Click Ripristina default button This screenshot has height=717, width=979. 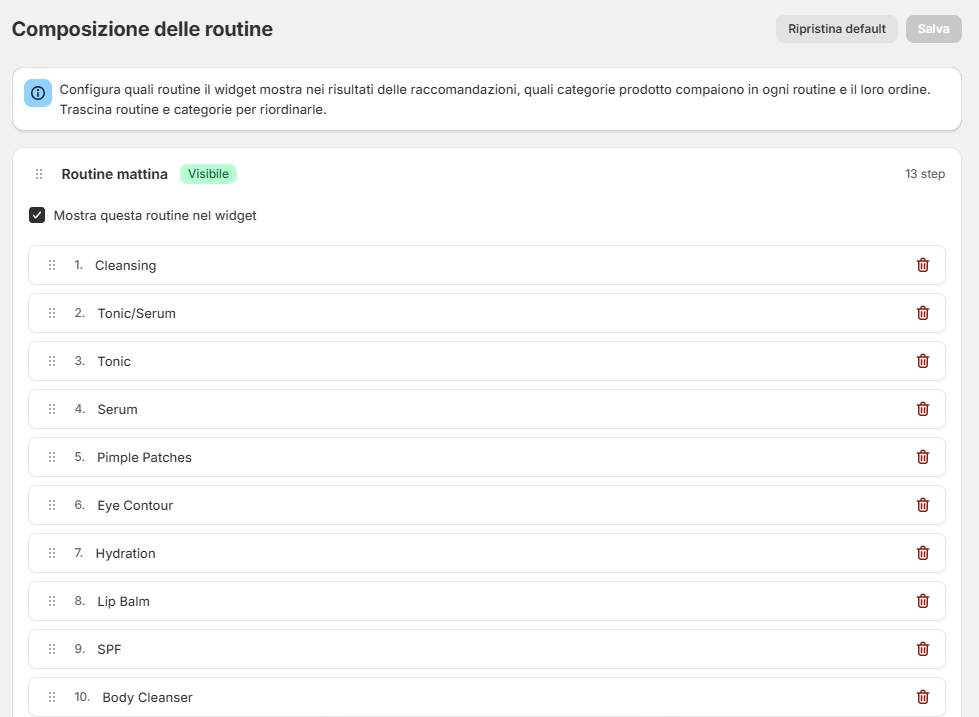pyautogui.click(x=837, y=29)
